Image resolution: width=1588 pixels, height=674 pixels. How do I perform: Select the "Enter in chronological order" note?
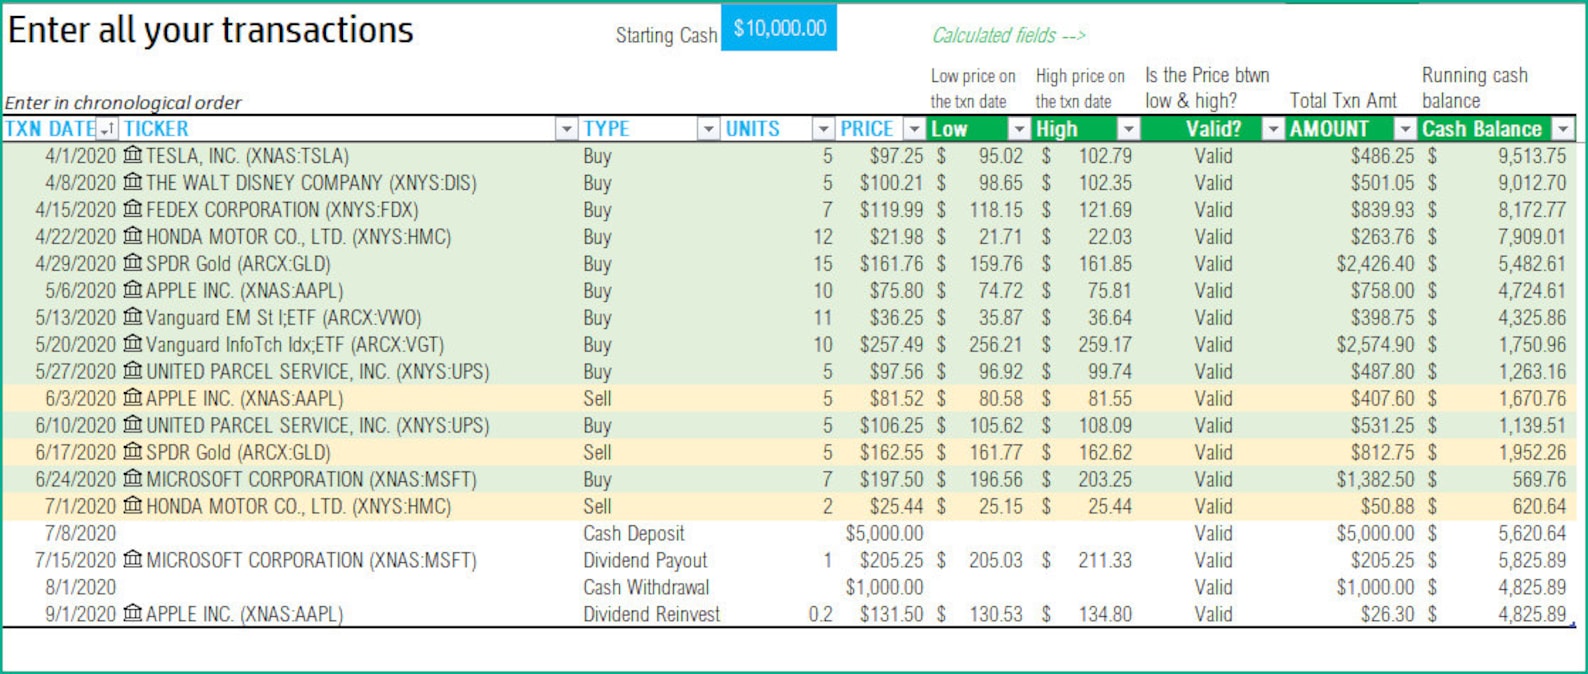(x=123, y=102)
